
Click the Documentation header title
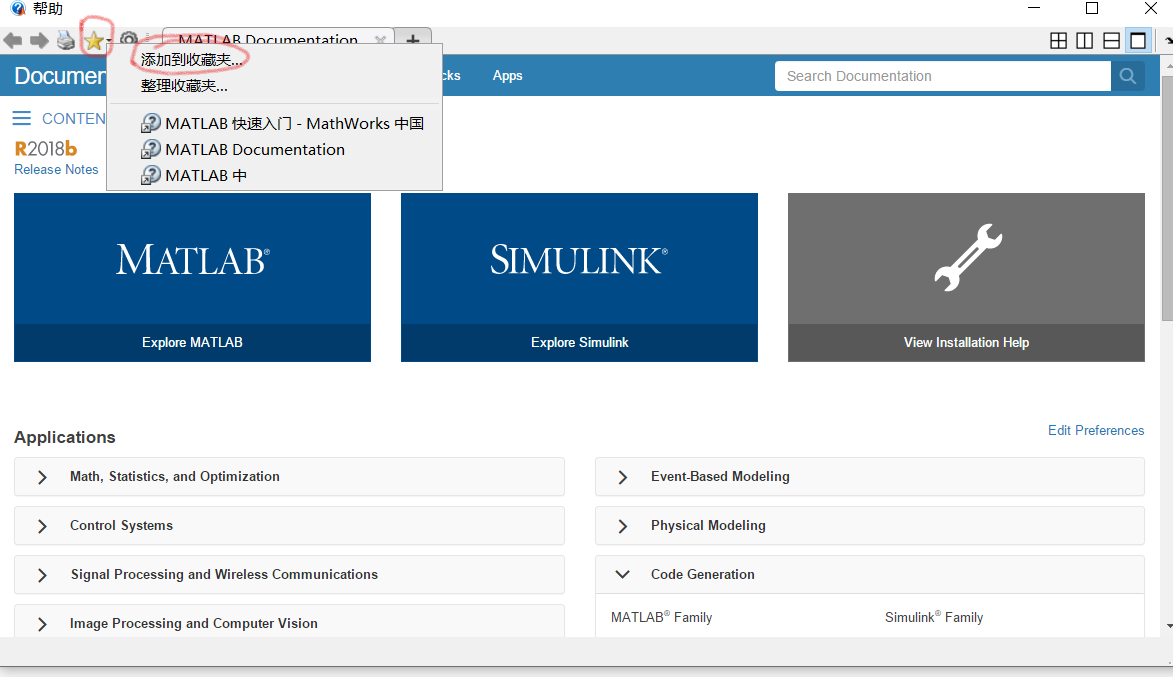pyautogui.click(x=60, y=76)
